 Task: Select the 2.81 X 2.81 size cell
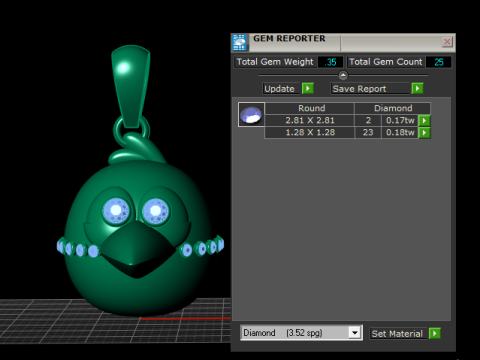[x=310, y=120]
